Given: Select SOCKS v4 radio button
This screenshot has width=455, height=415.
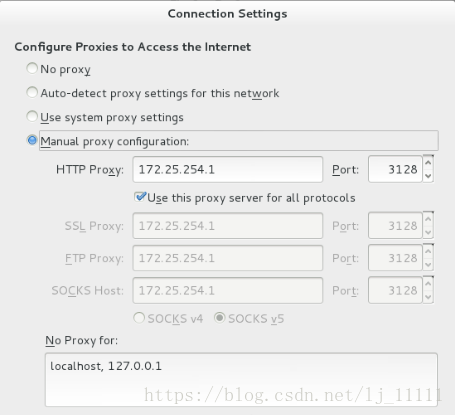Looking at the screenshot, I should pos(139,318).
